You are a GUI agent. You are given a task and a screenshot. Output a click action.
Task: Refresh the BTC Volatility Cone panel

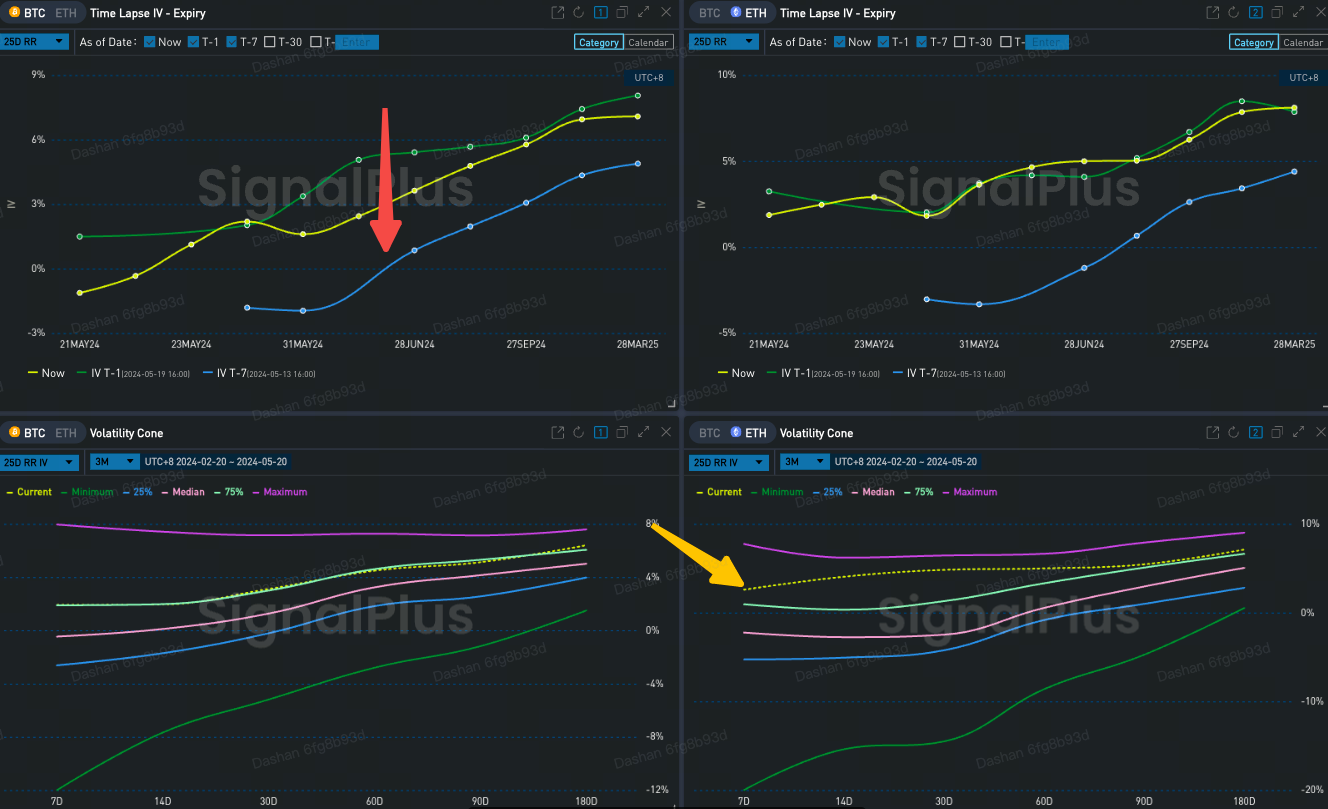pos(579,433)
